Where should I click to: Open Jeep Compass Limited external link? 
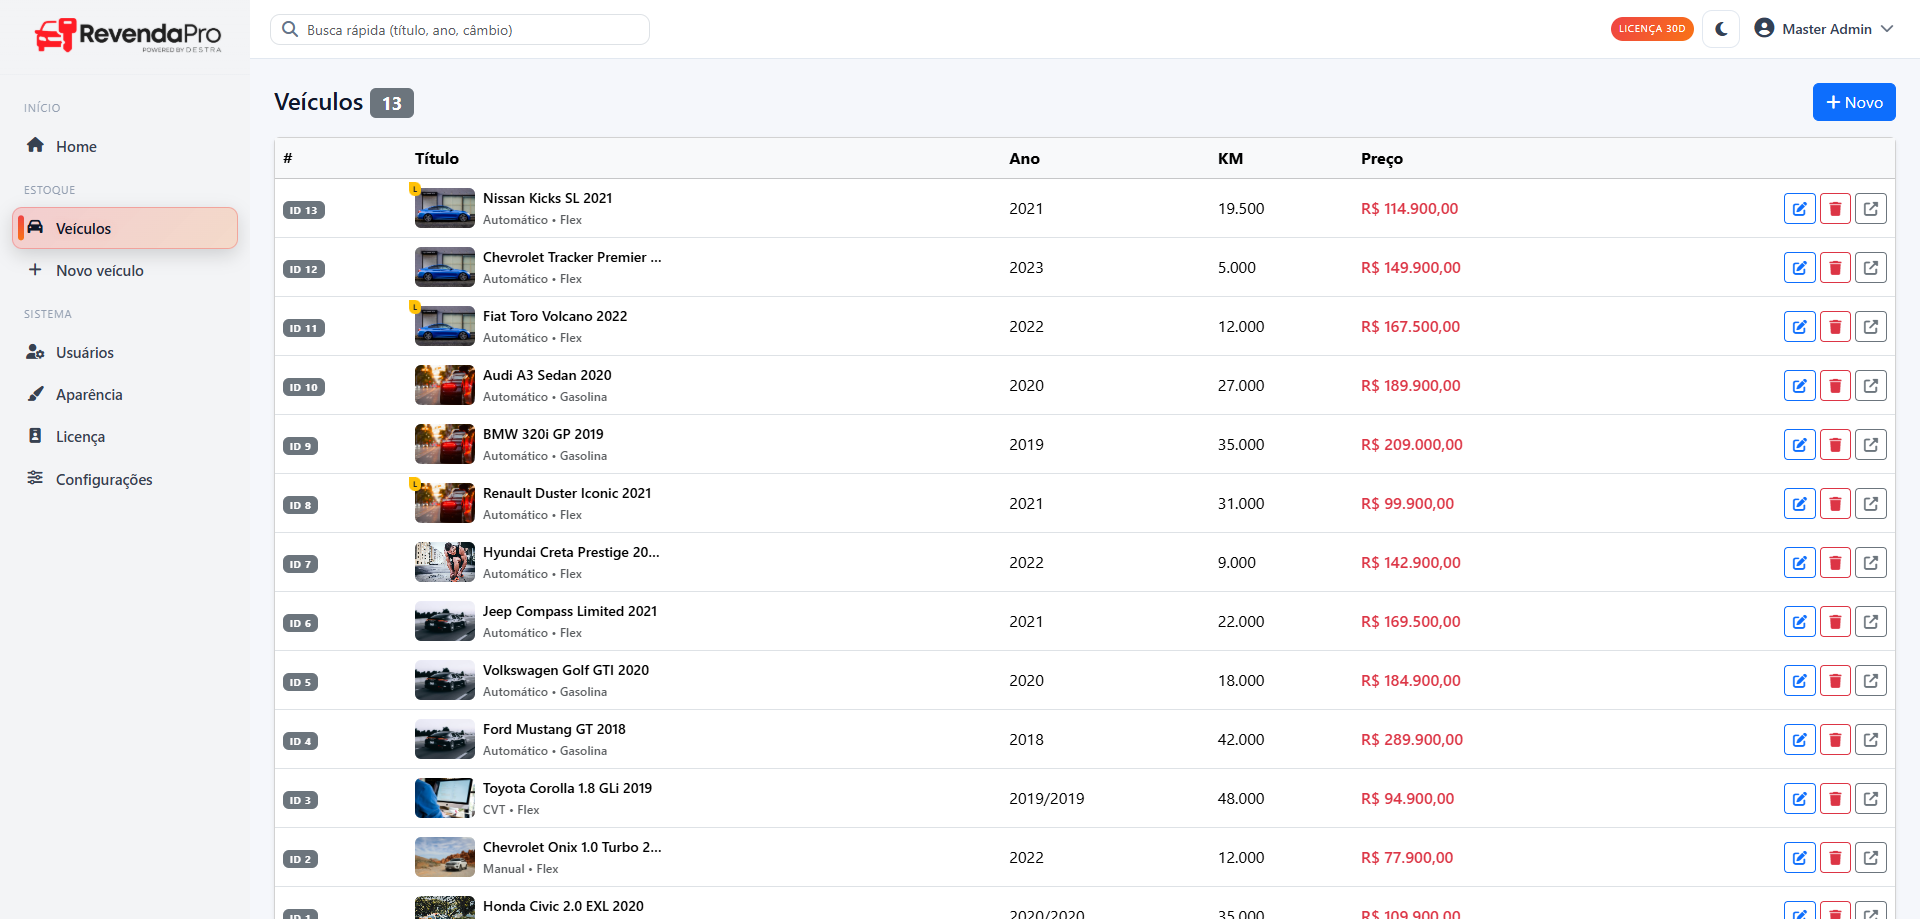1870,622
